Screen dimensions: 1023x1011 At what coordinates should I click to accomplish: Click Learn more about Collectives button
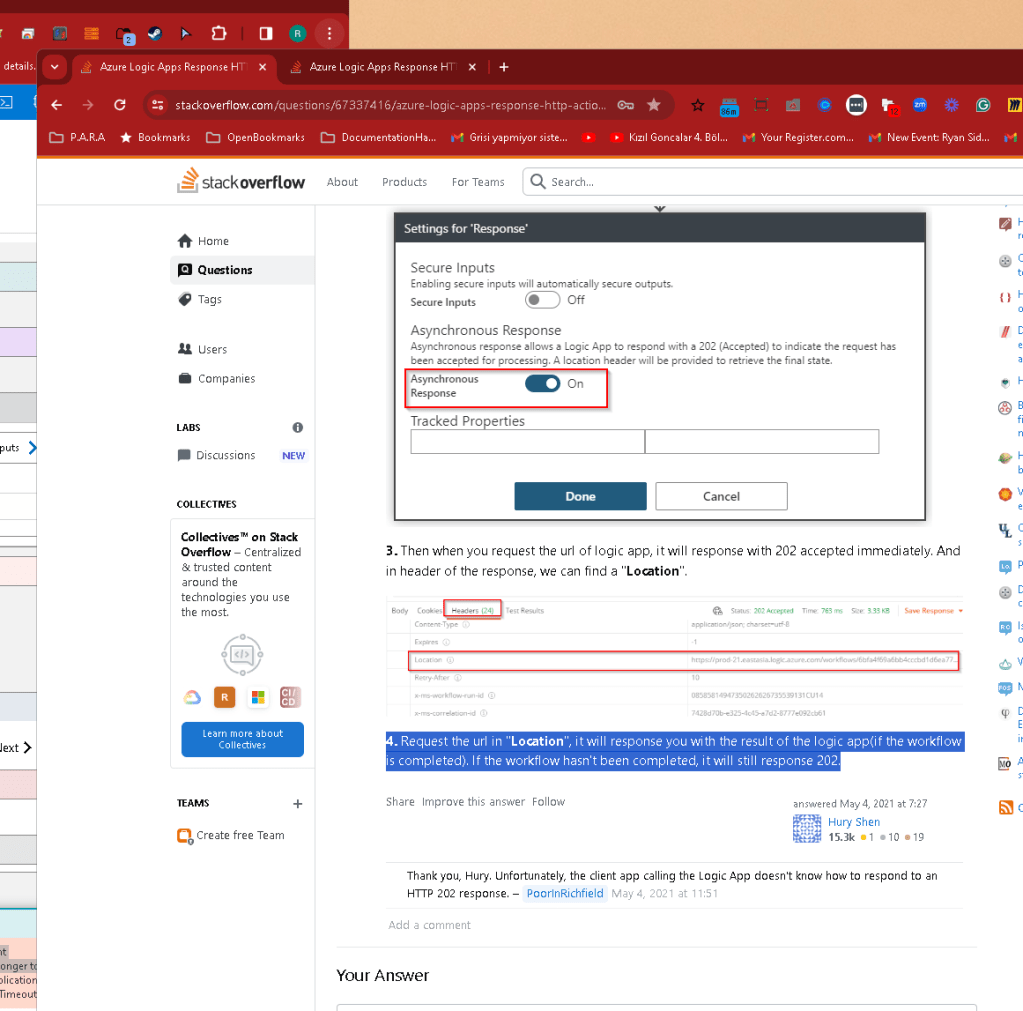coord(243,739)
